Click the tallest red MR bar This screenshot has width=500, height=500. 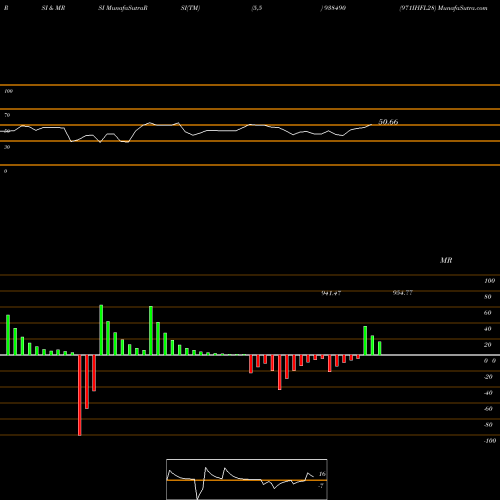[79, 395]
